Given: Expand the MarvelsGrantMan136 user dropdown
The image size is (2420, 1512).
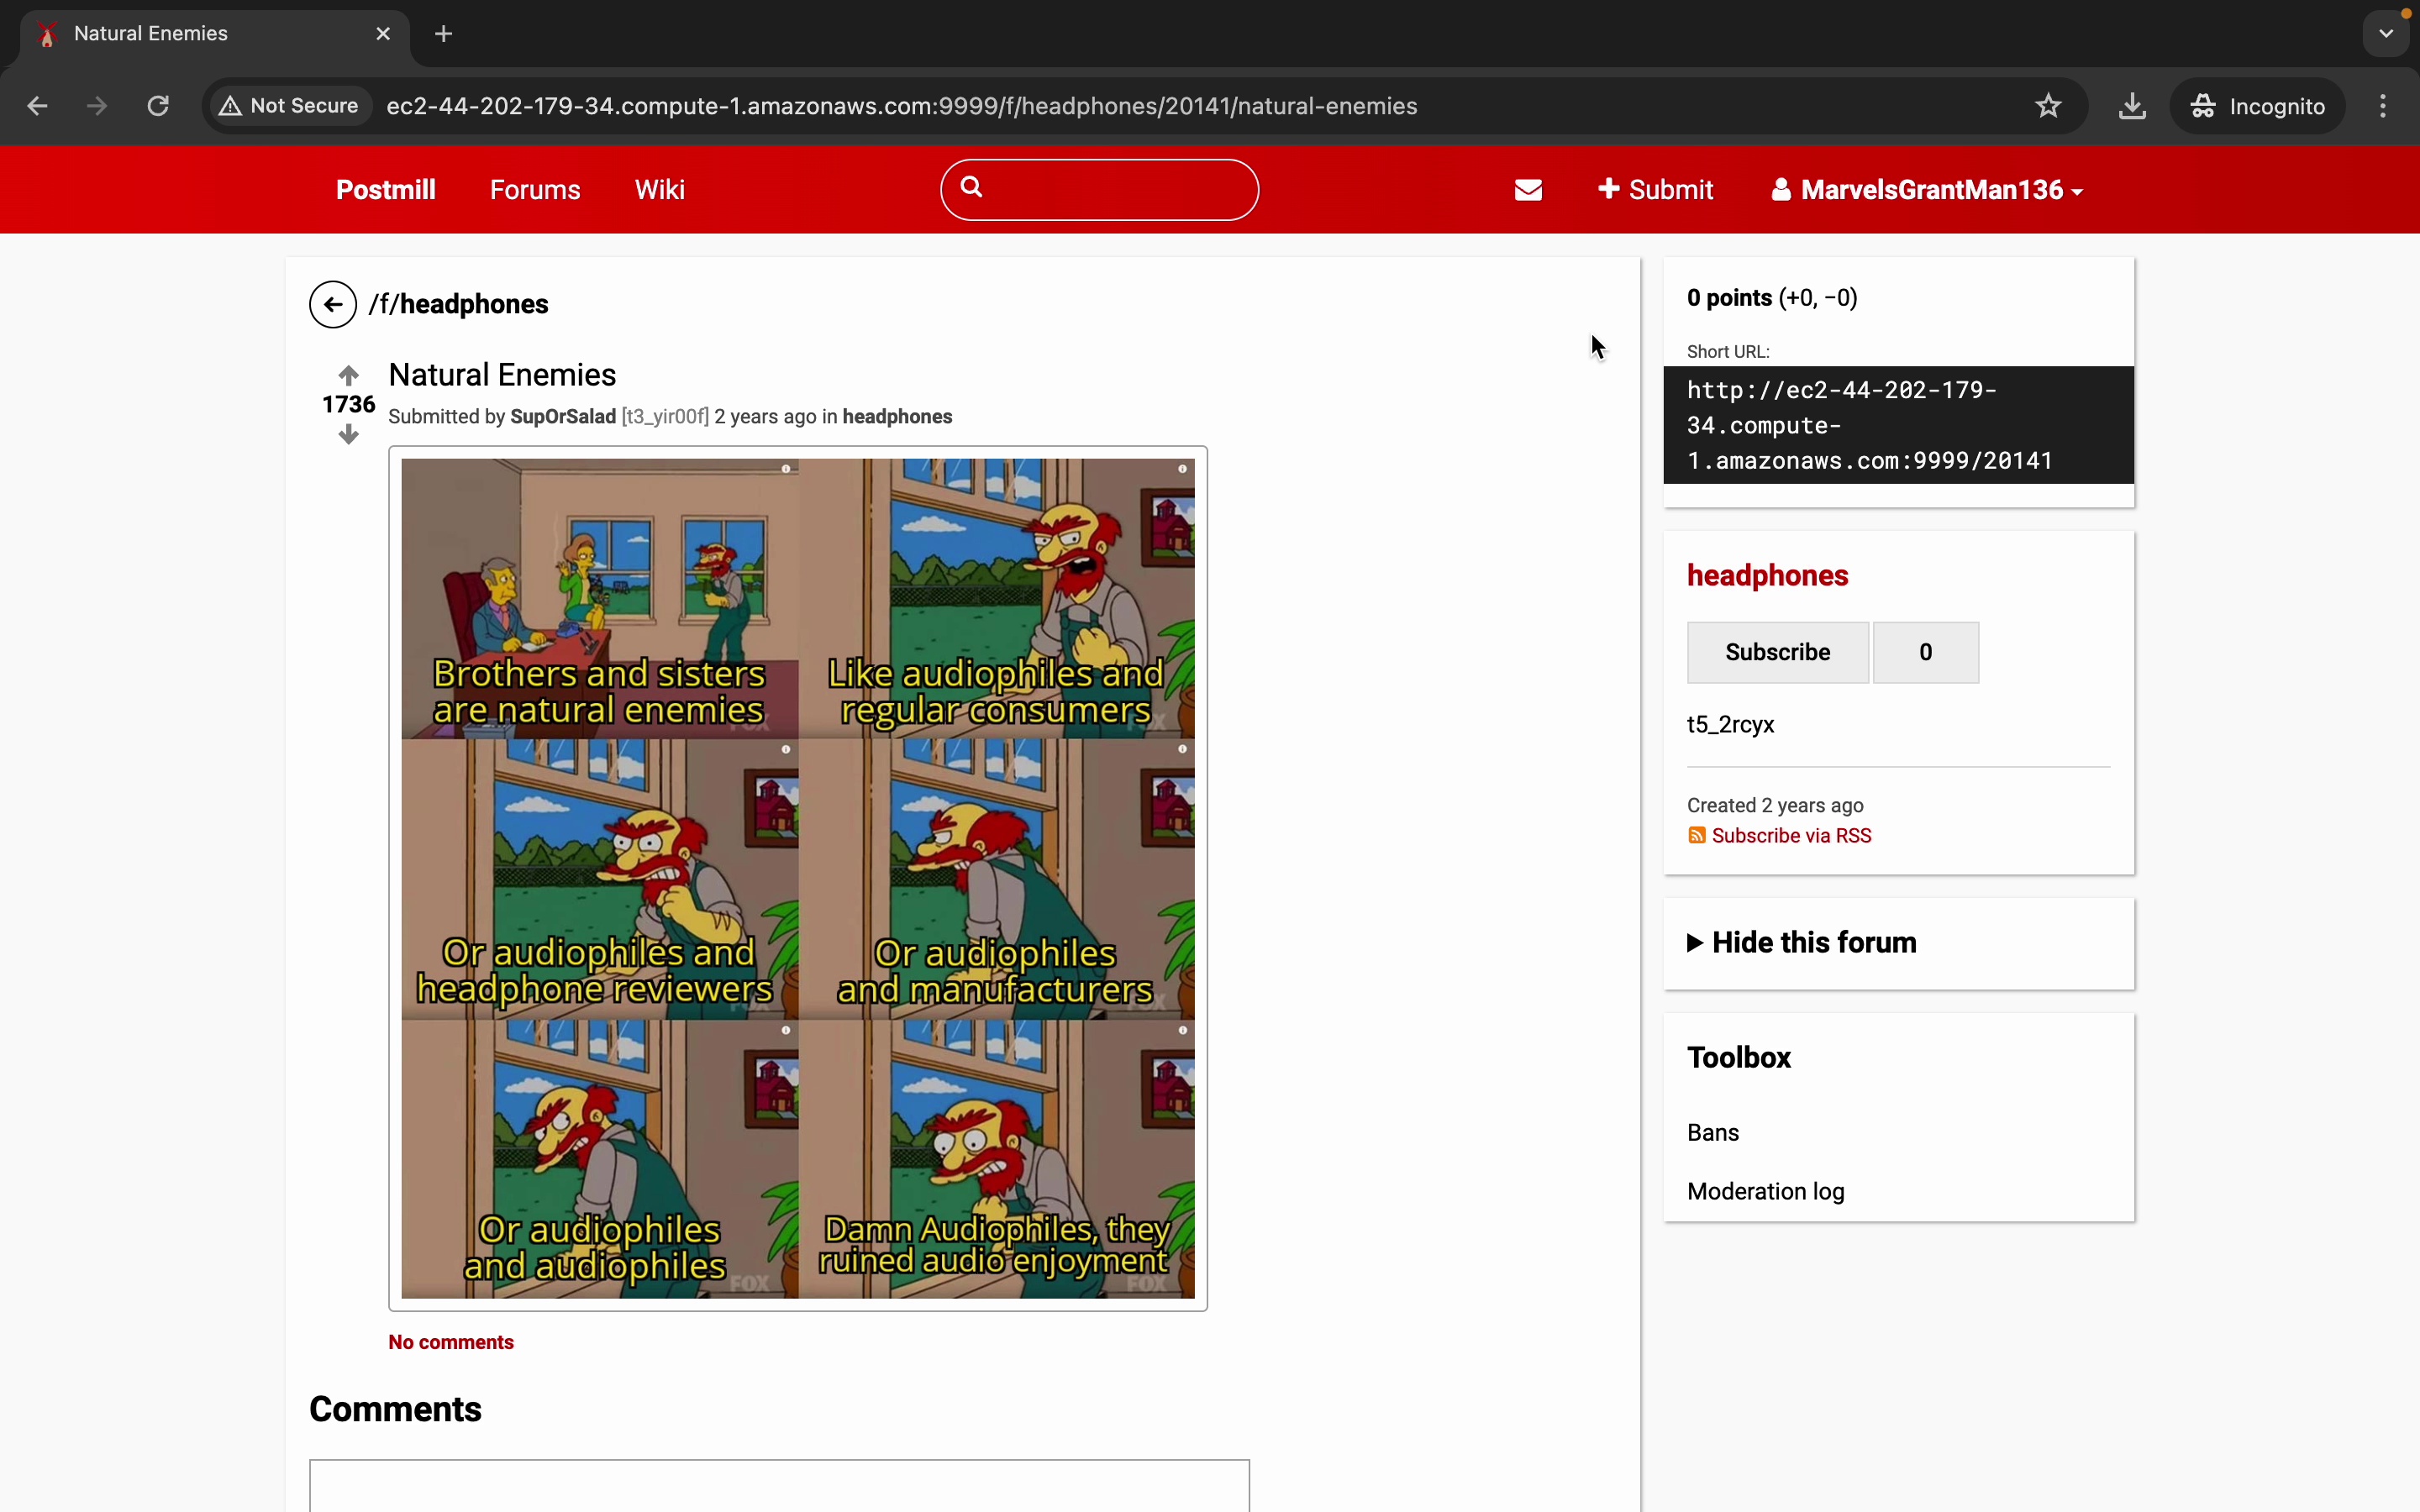Looking at the screenshot, I should coord(1927,190).
